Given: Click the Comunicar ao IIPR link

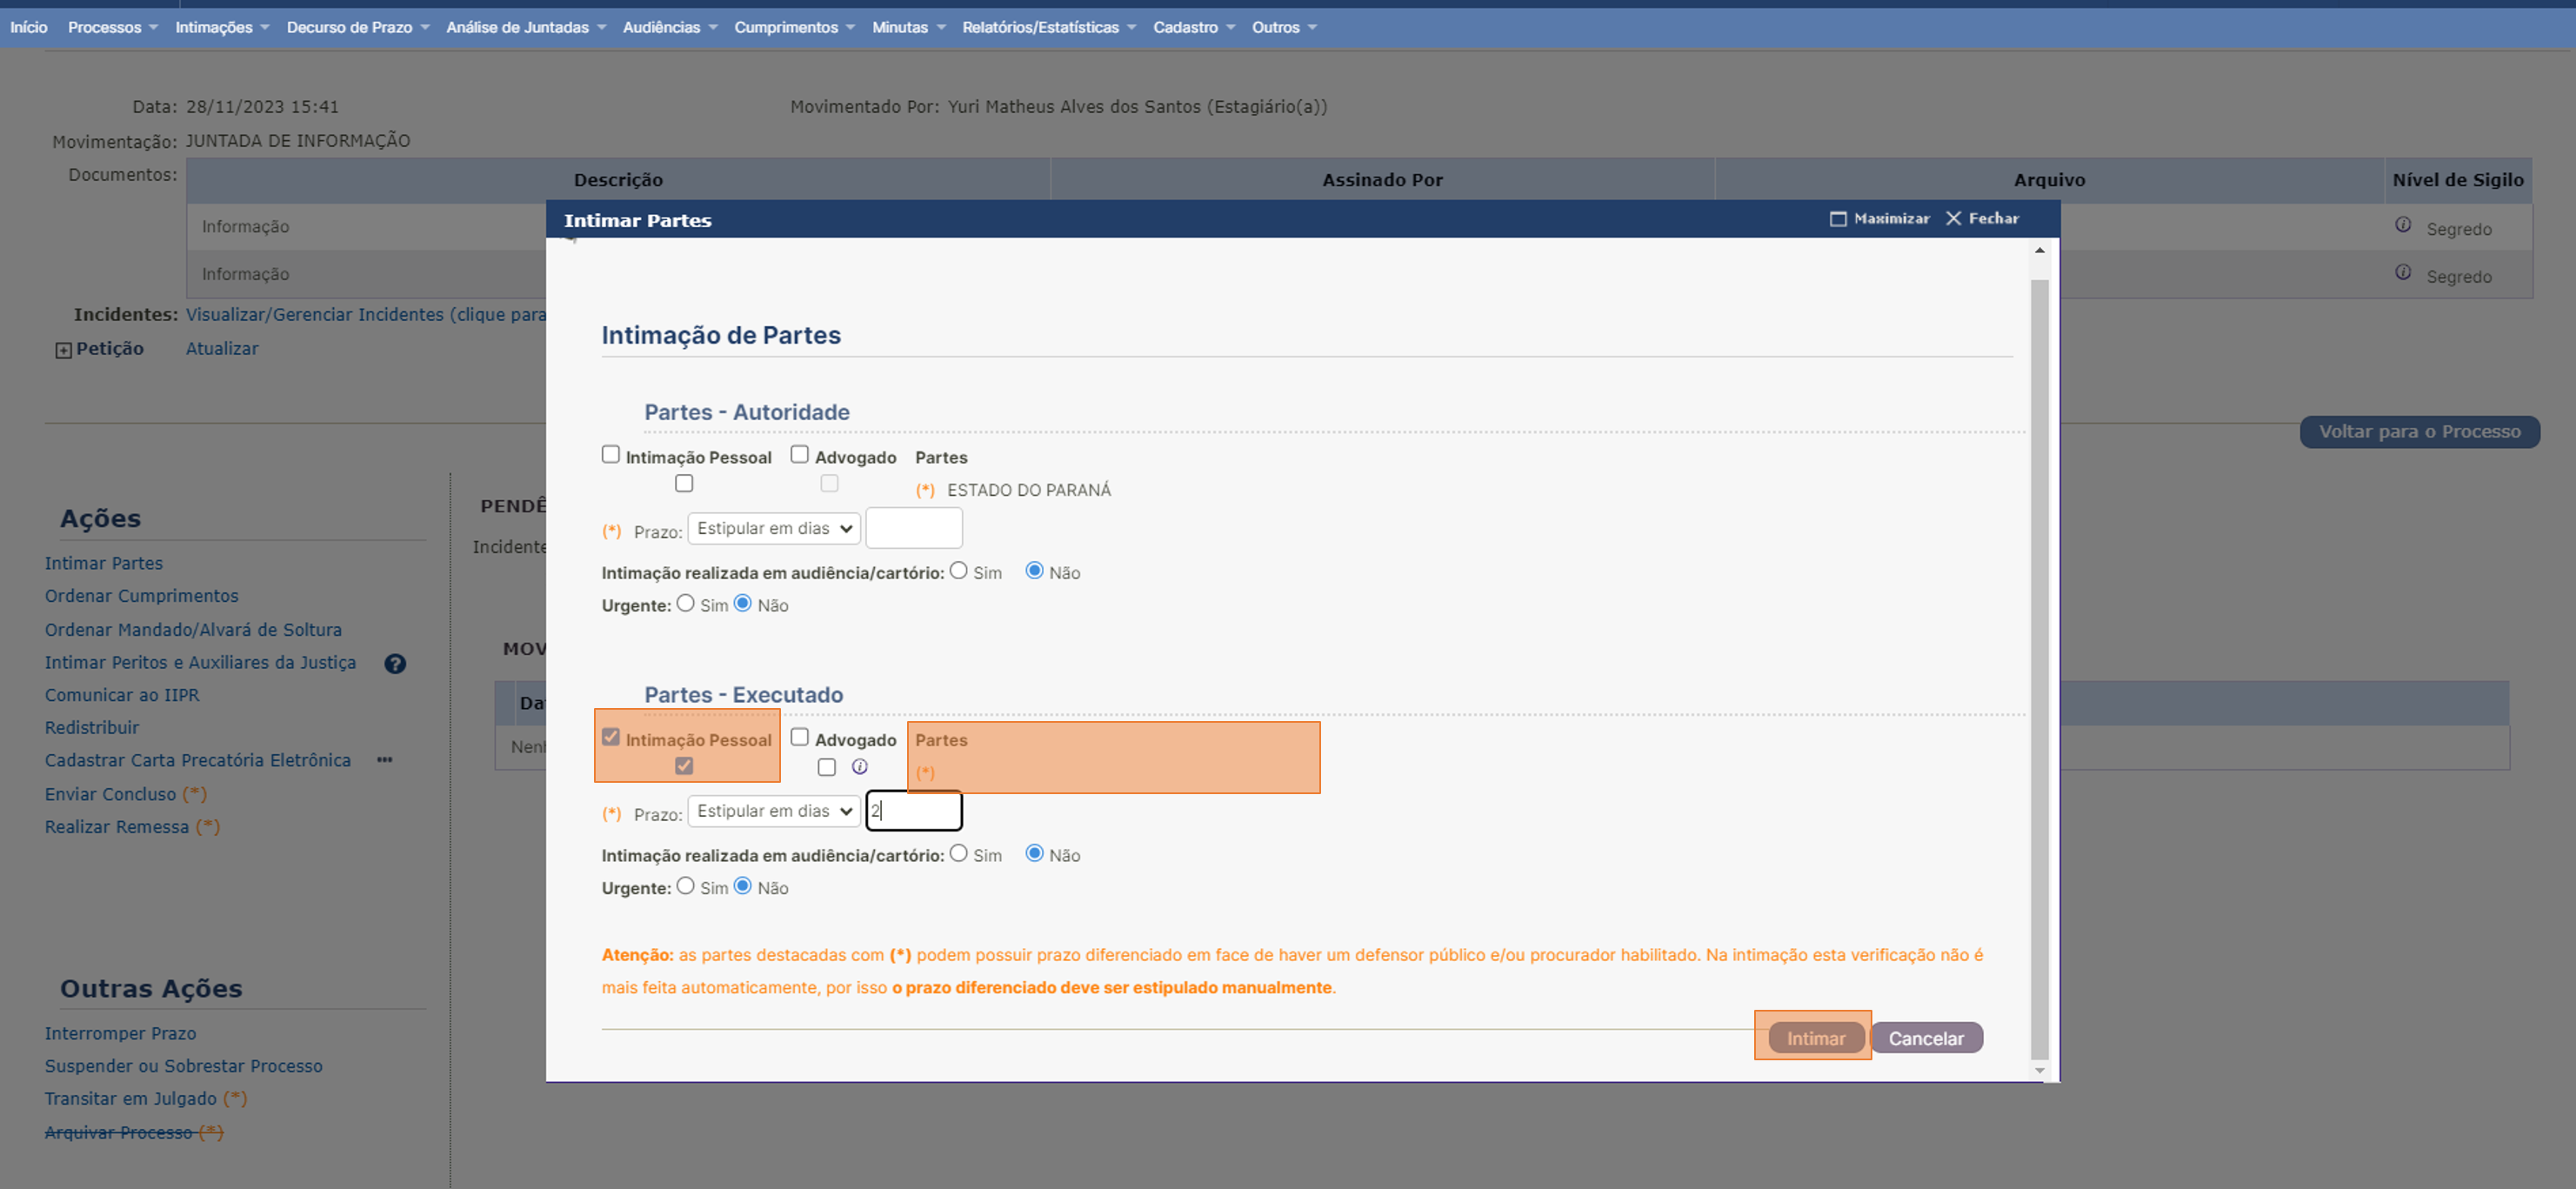Looking at the screenshot, I should pyautogui.click(x=122, y=695).
